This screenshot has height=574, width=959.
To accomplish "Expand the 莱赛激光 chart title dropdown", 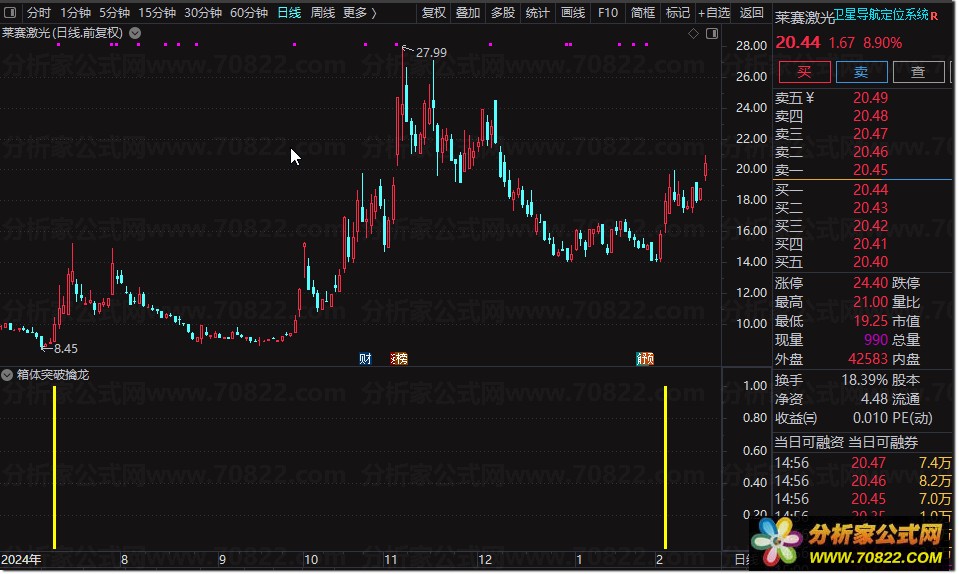I will pyautogui.click(x=135, y=33).
